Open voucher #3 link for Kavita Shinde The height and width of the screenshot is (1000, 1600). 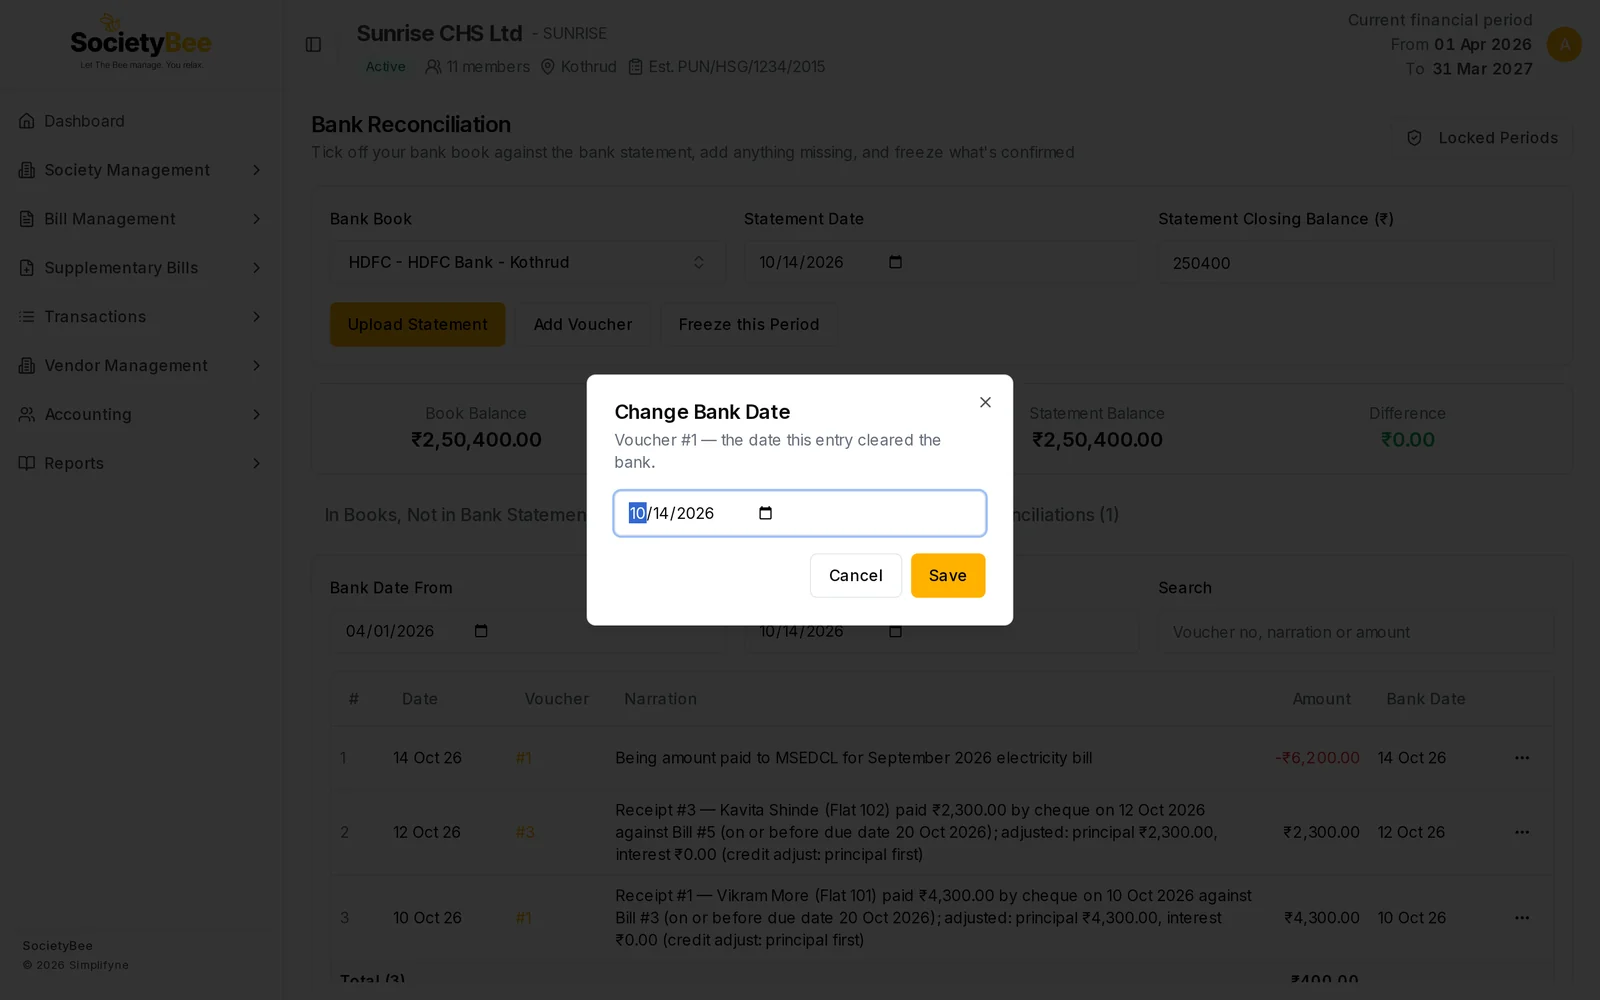(x=525, y=832)
